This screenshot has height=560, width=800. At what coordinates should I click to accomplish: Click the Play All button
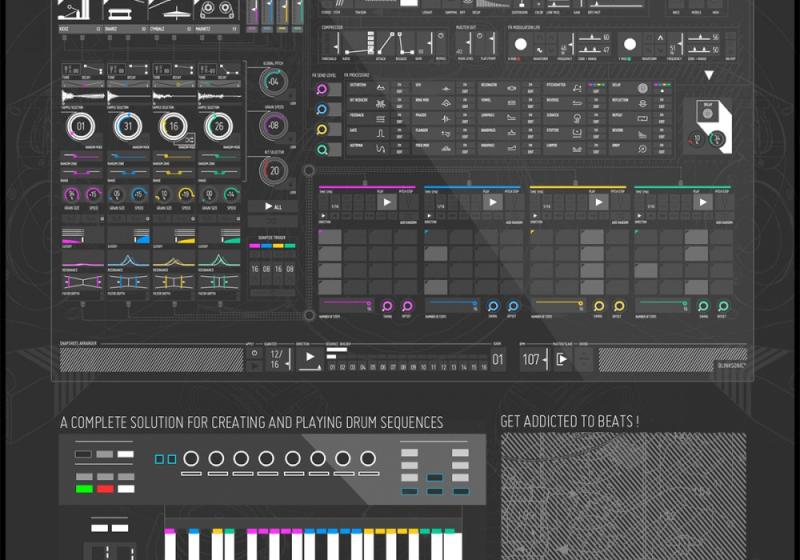(x=273, y=207)
